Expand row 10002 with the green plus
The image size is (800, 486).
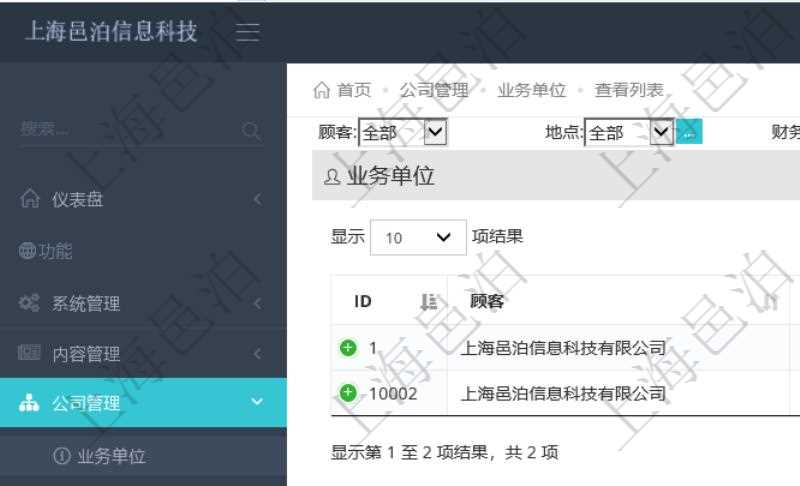tap(348, 393)
